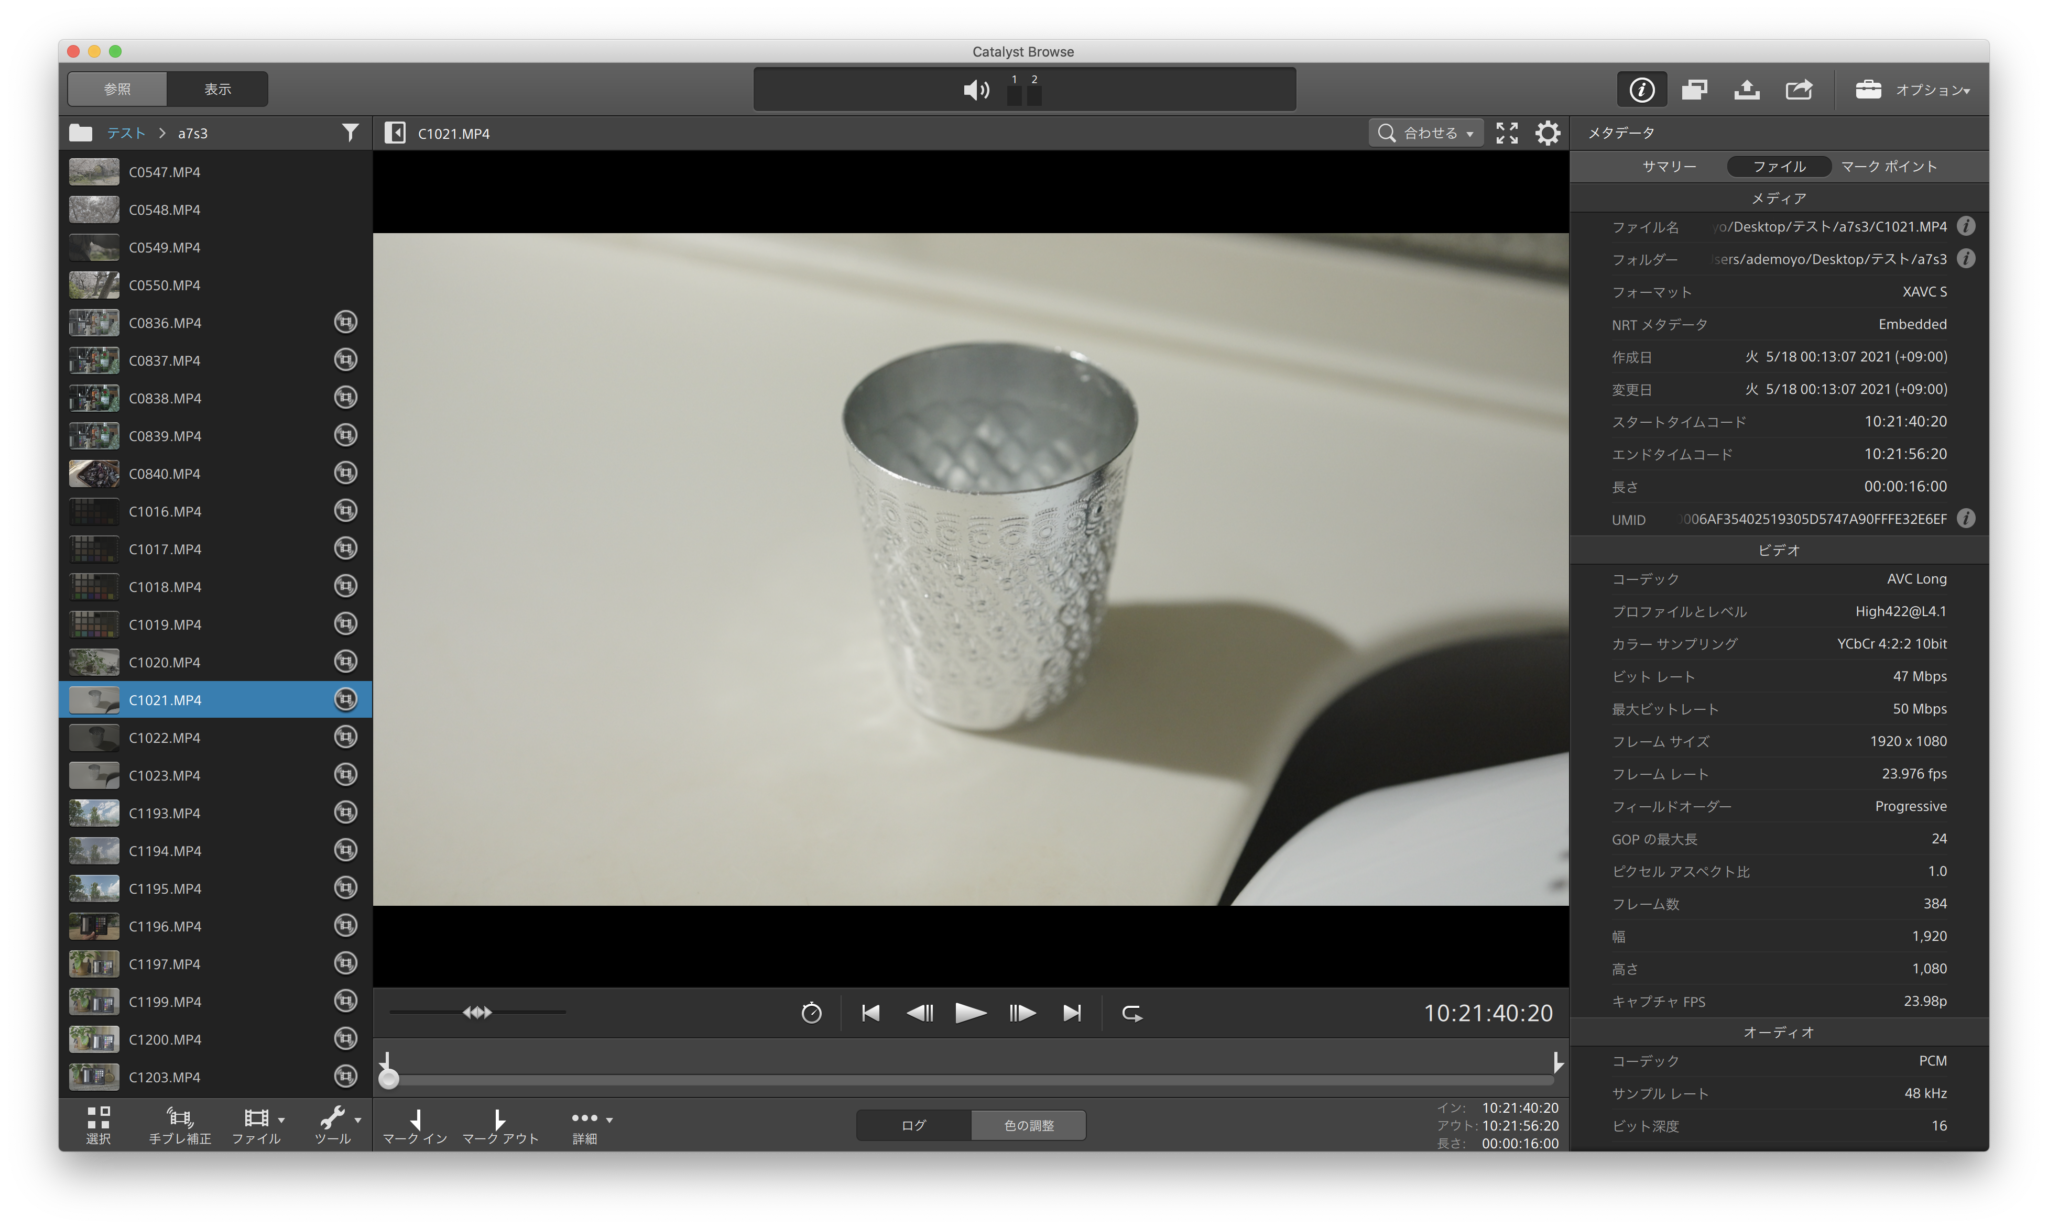Filter the media browser file list
The image size is (2048, 1229).
tap(350, 133)
